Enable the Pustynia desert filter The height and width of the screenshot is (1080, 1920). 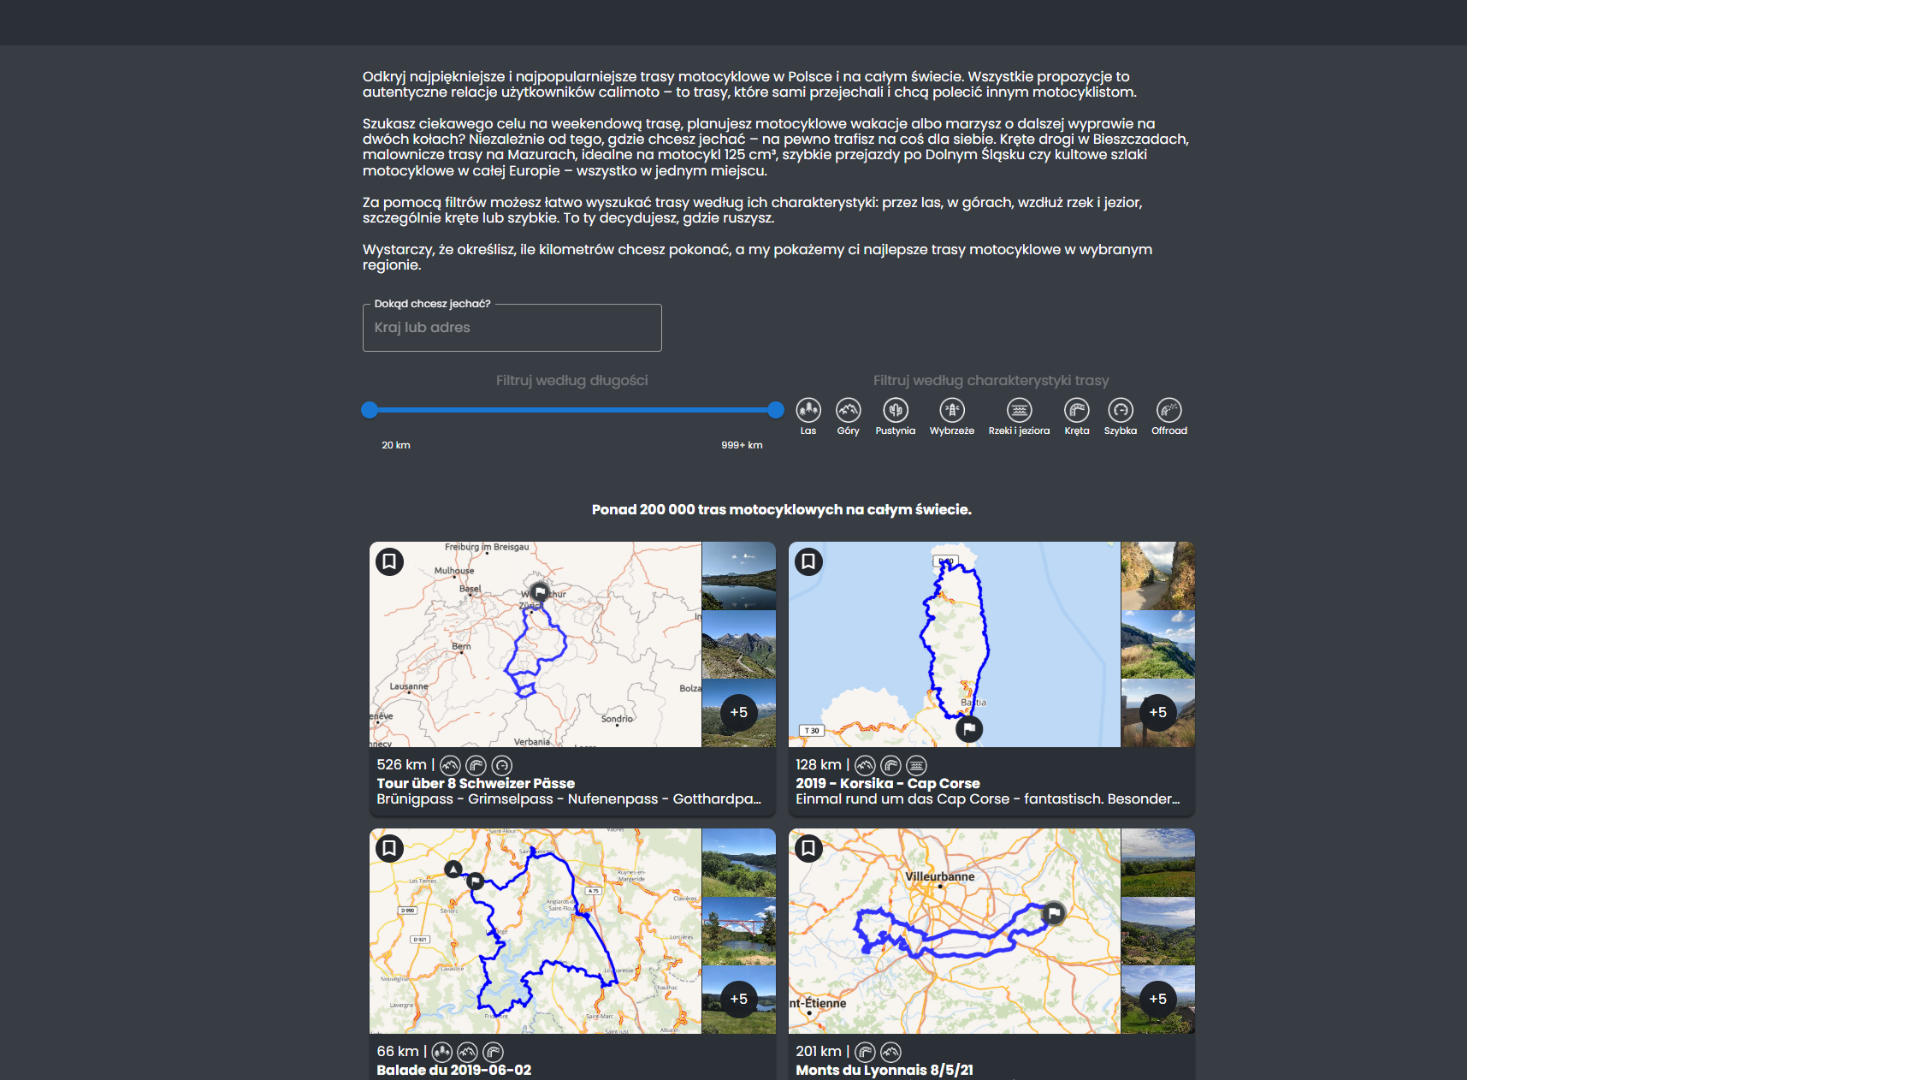[895, 410]
